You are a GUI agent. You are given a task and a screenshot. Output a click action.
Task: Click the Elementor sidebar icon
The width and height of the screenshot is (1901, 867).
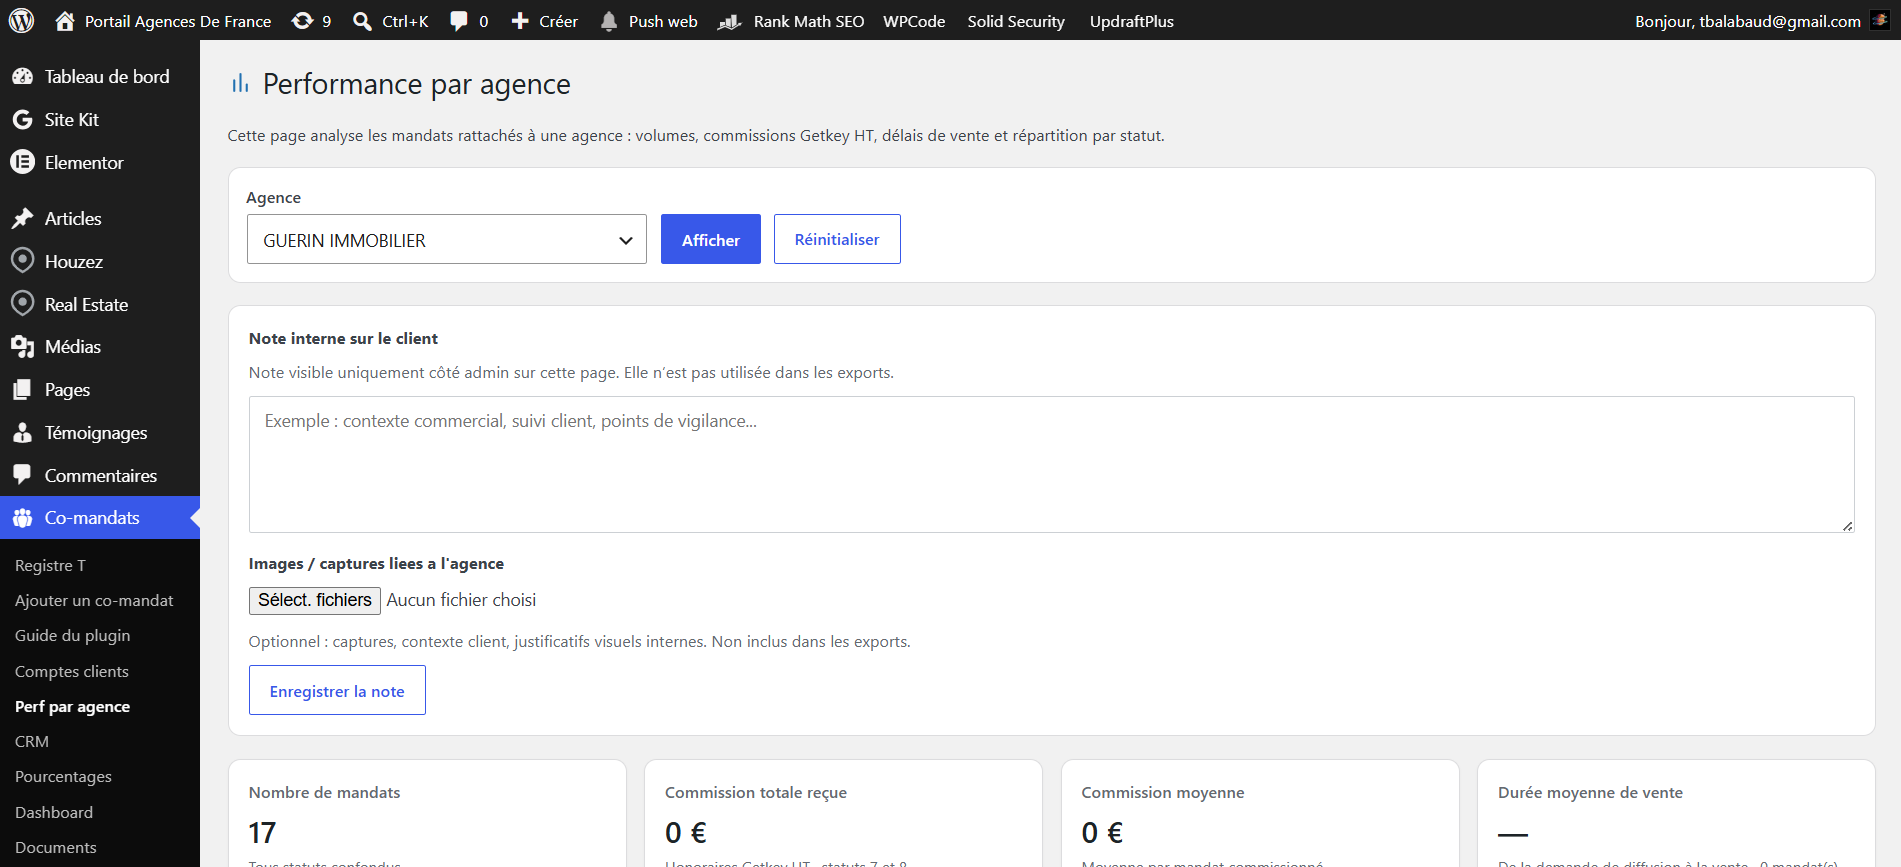click(22, 162)
